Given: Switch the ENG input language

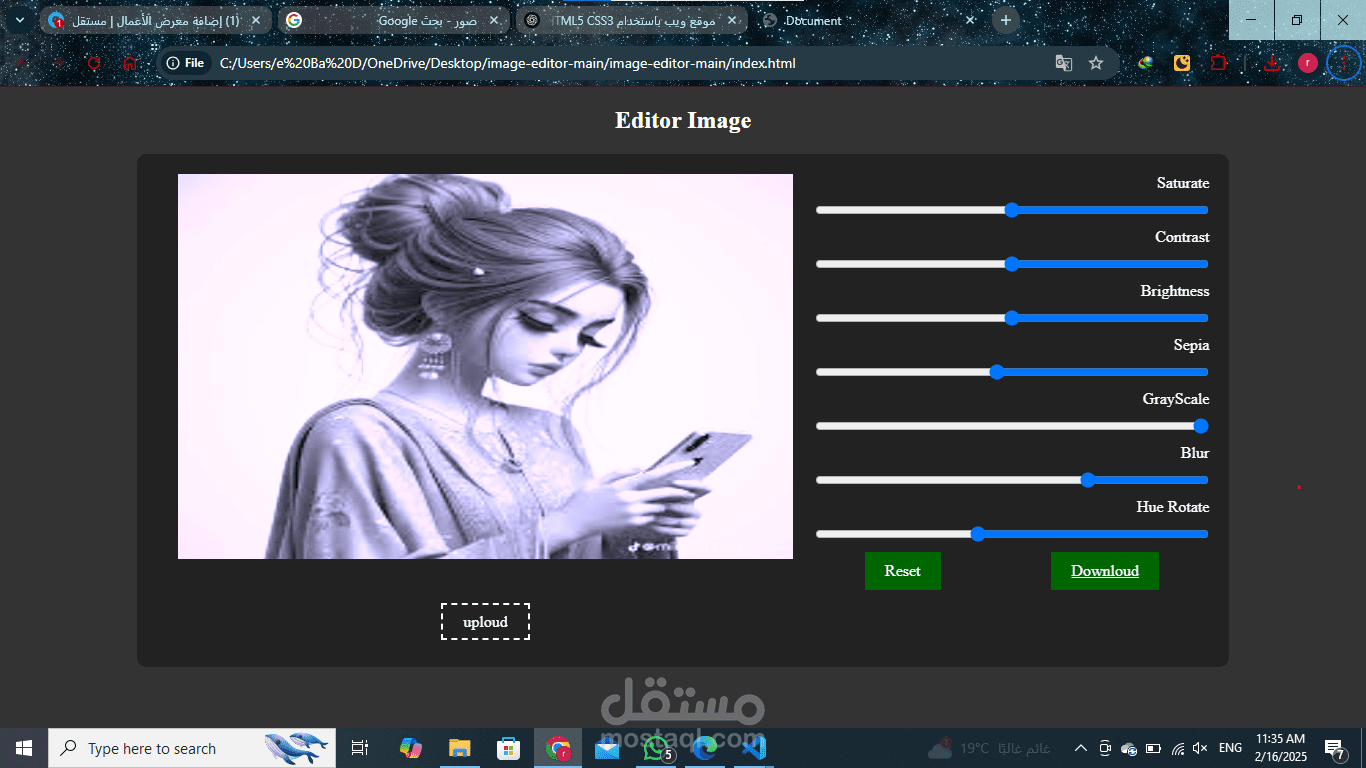Looking at the screenshot, I should [1231, 748].
